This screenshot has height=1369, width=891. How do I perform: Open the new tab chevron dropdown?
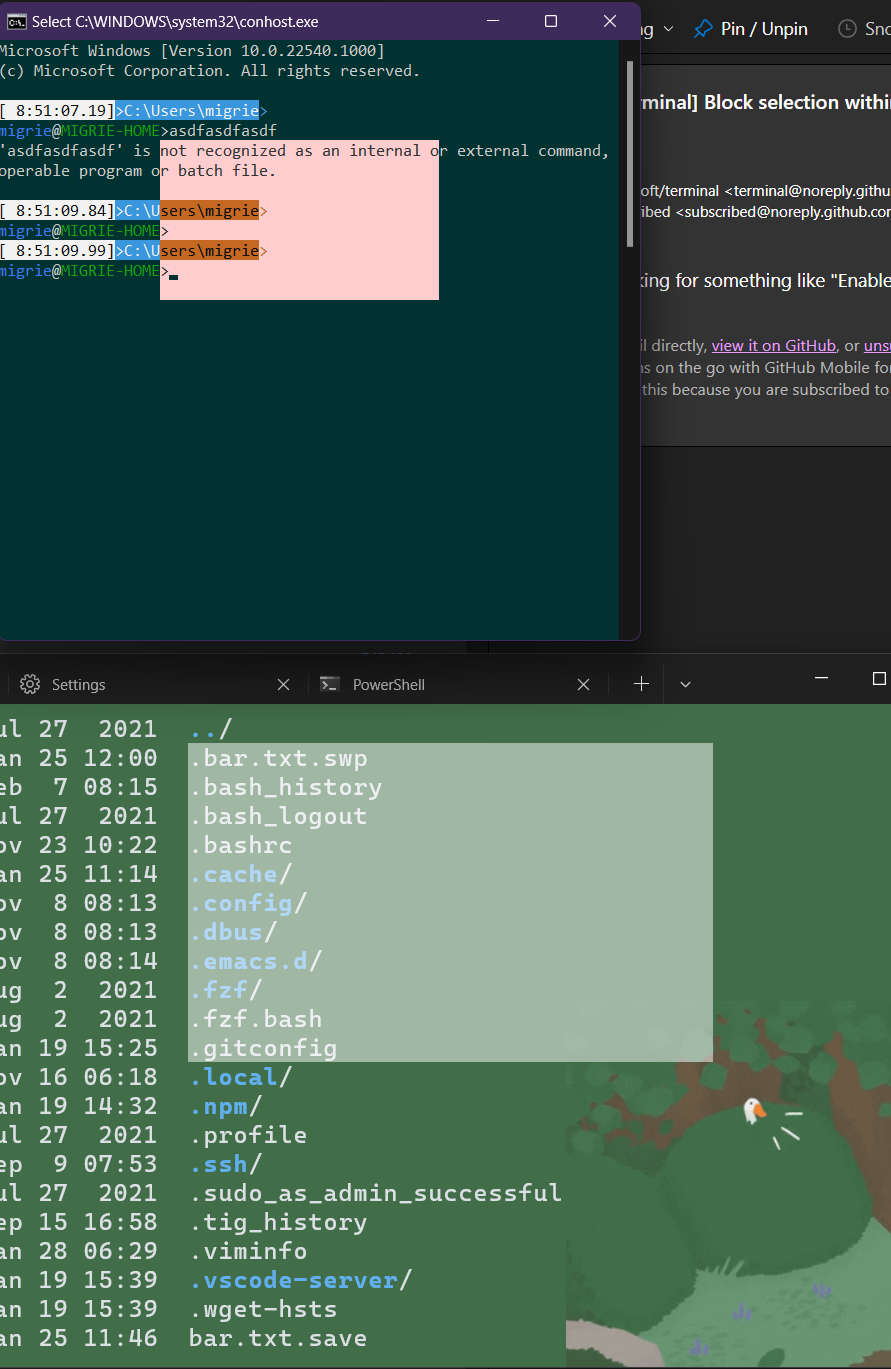pos(685,684)
